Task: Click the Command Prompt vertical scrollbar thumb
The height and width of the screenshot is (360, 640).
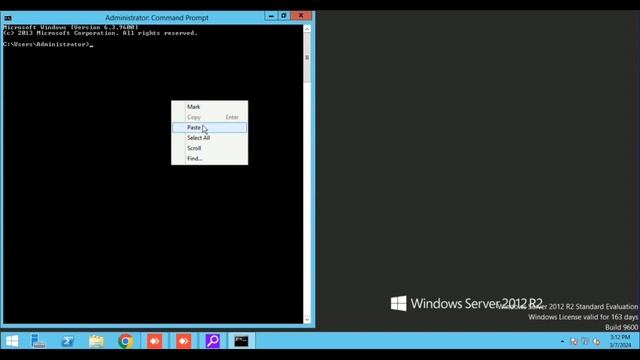Action: click(307, 58)
